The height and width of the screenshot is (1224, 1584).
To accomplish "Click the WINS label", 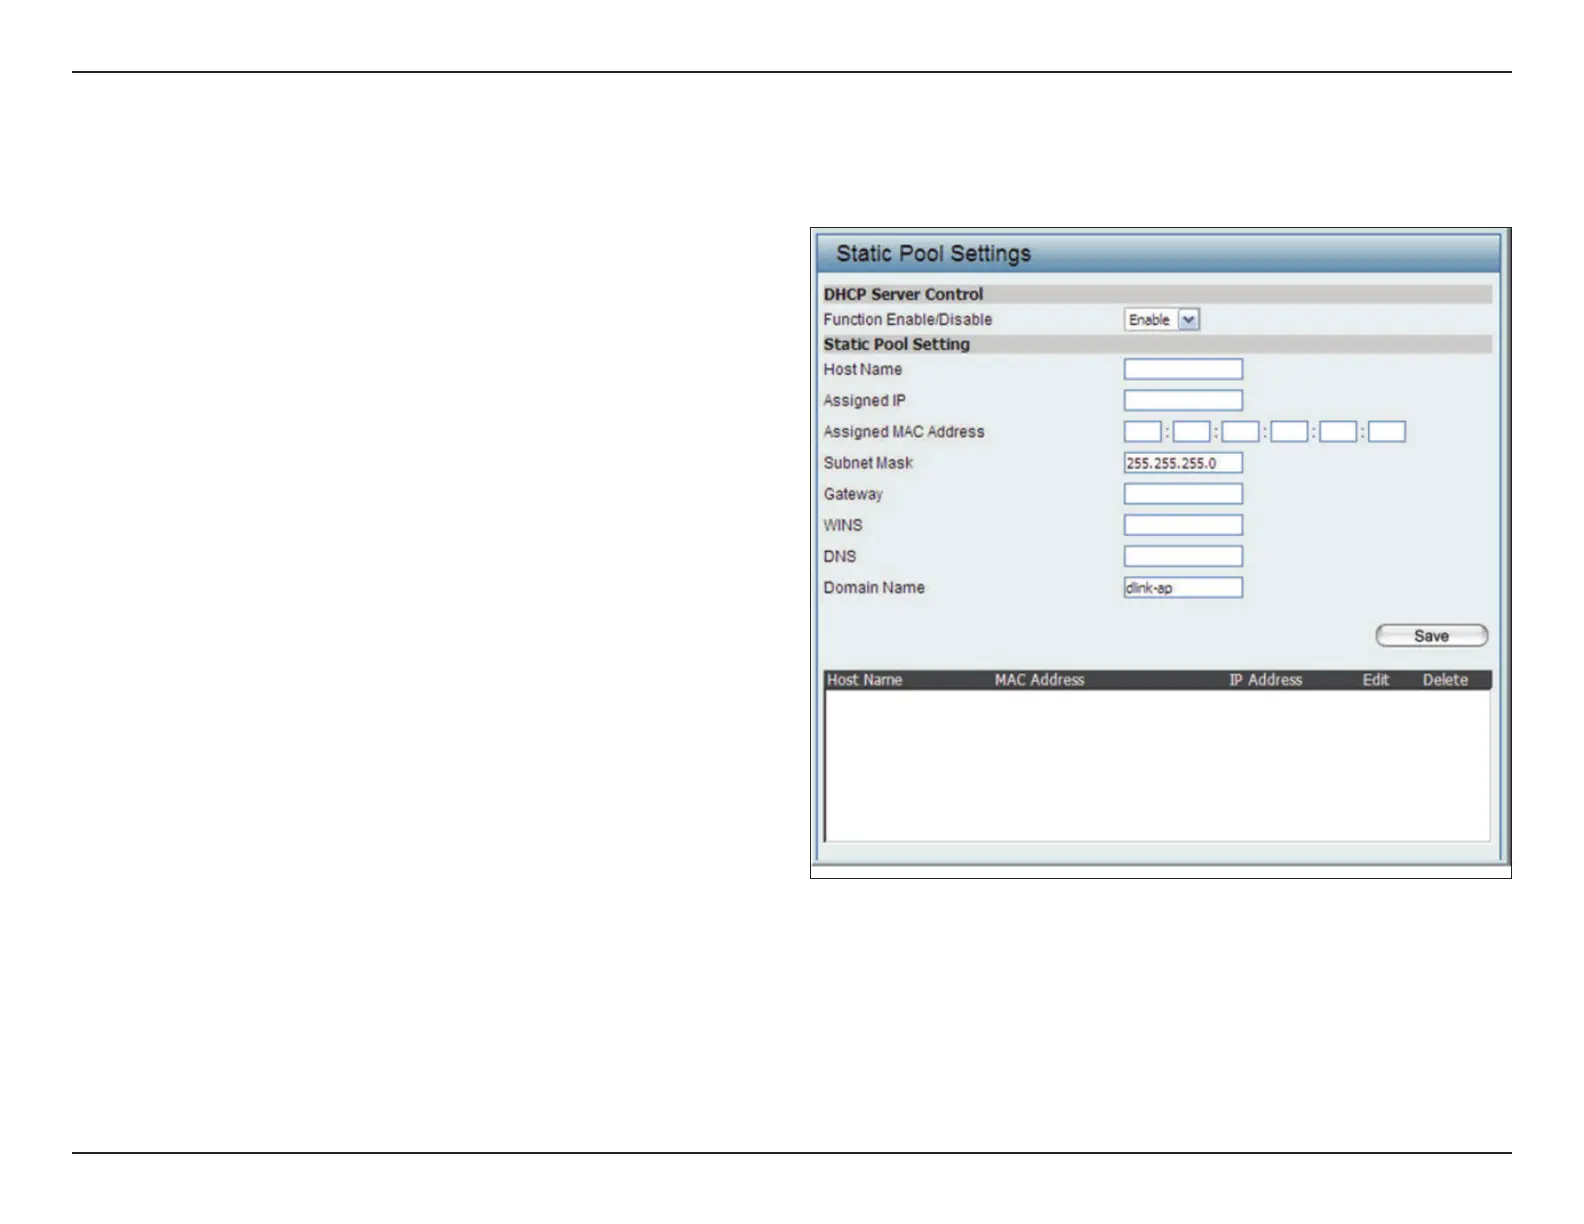I will click(843, 525).
